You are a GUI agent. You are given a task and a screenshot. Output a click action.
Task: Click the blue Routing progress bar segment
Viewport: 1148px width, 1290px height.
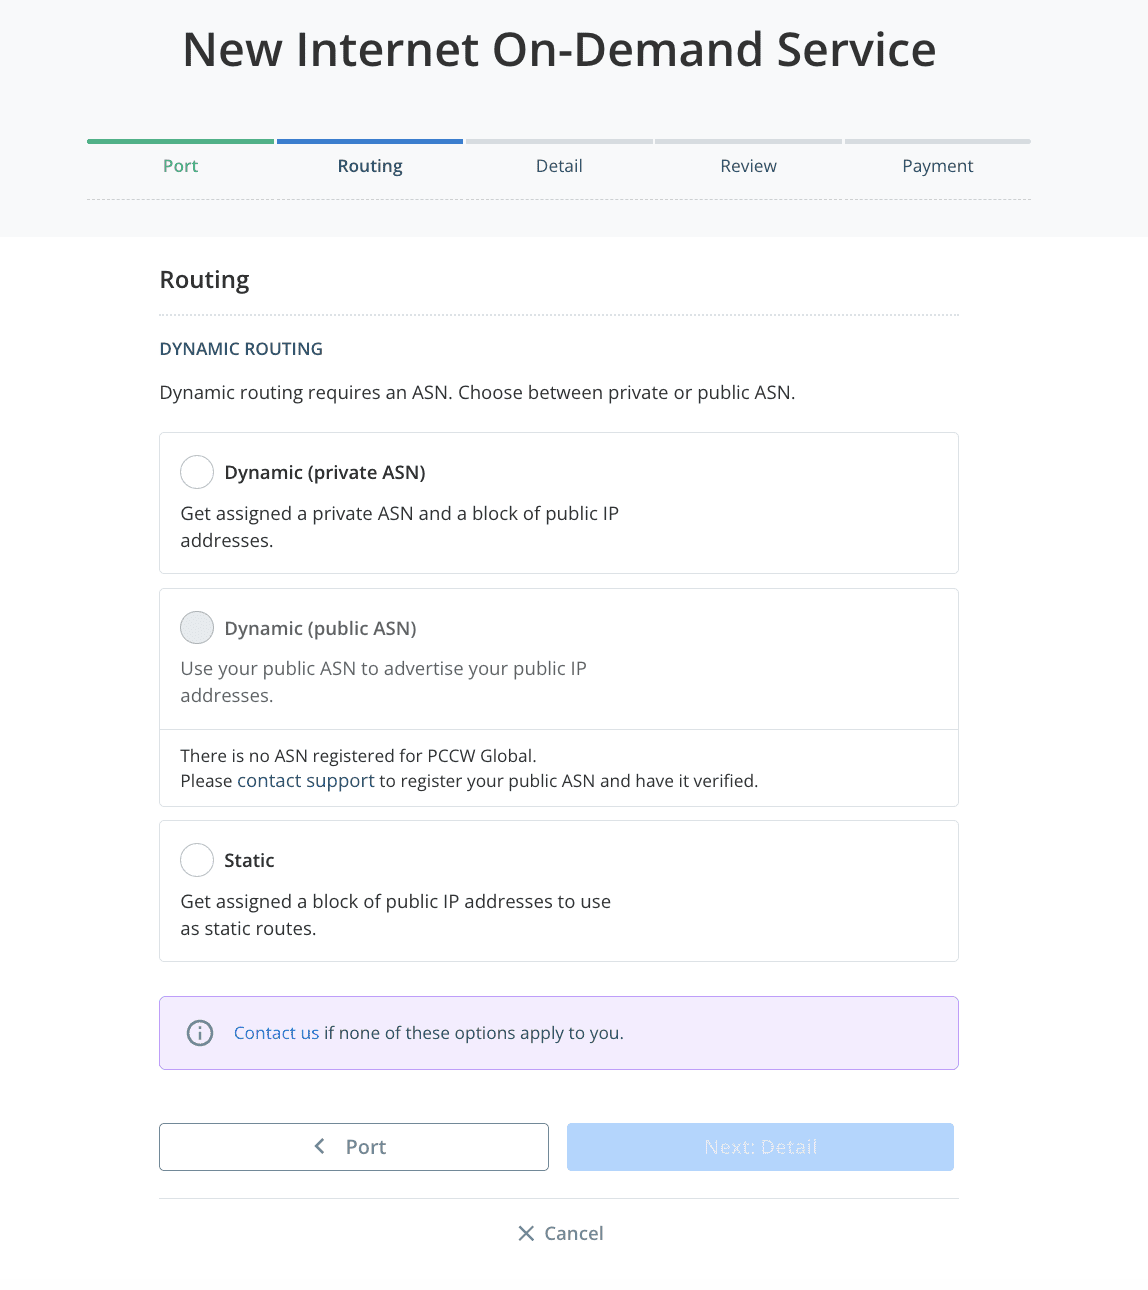tap(370, 142)
